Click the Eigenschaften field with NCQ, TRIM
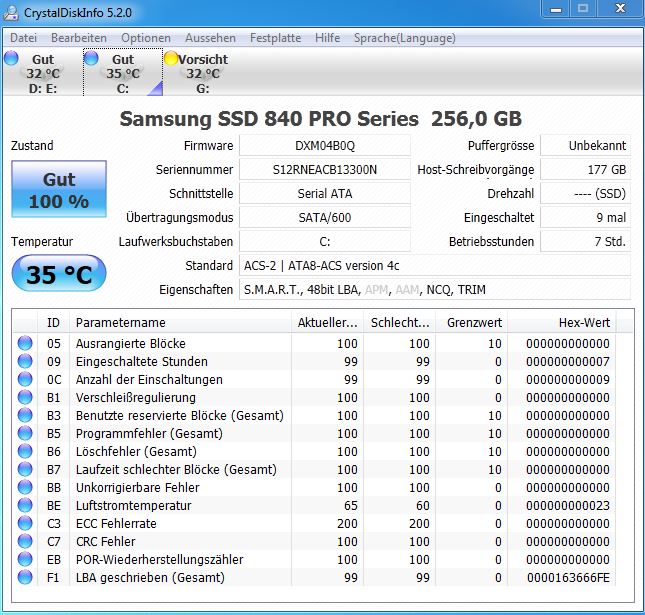This screenshot has height=615, width=645. point(435,290)
